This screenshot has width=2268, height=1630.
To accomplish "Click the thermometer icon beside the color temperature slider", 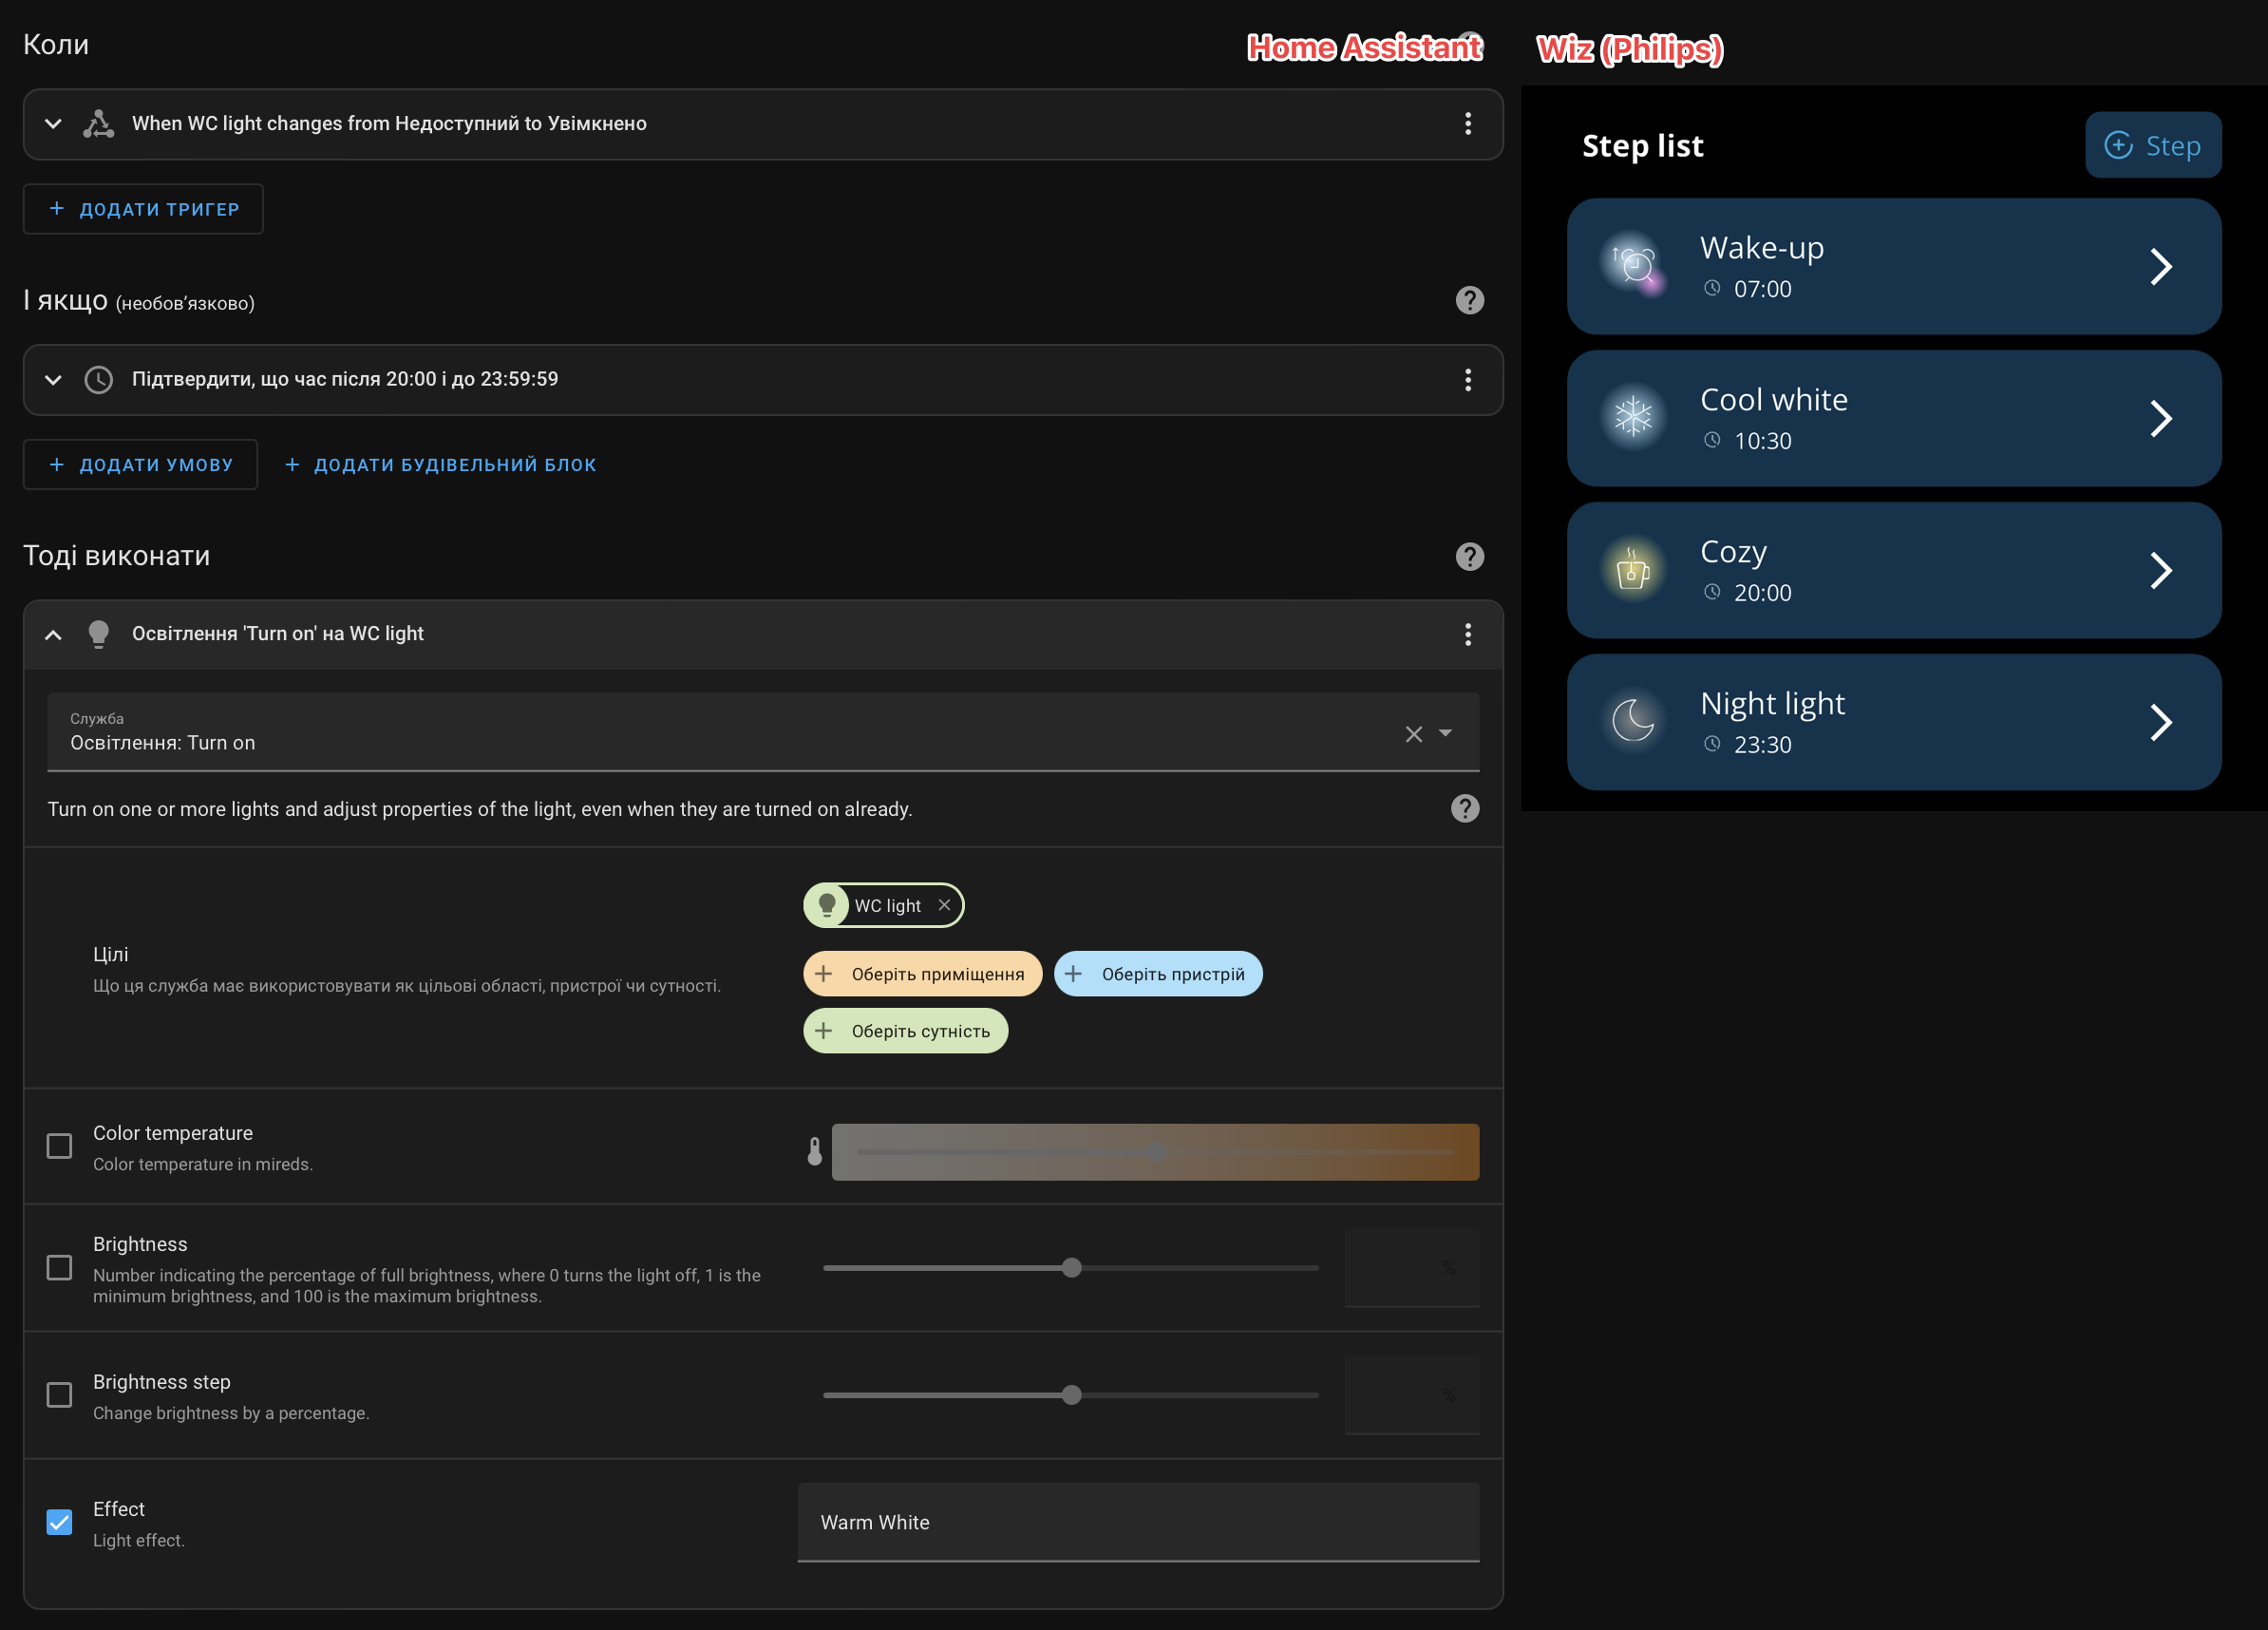I will coord(815,1152).
